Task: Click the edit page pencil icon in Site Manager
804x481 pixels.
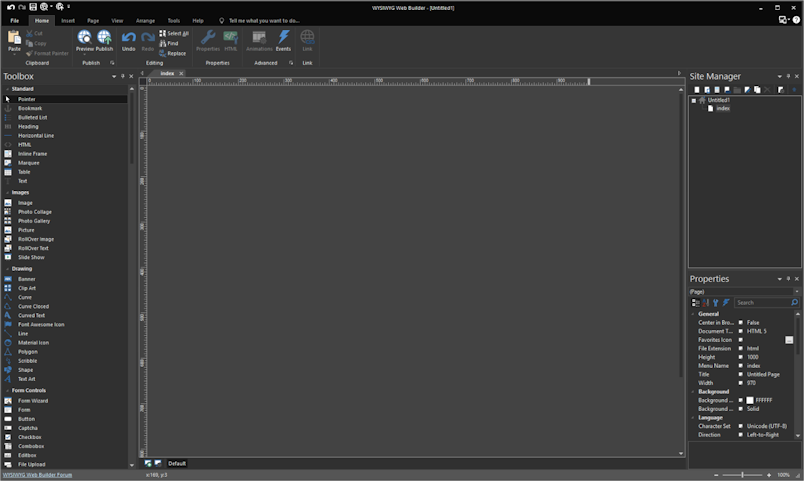Action: [747, 90]
